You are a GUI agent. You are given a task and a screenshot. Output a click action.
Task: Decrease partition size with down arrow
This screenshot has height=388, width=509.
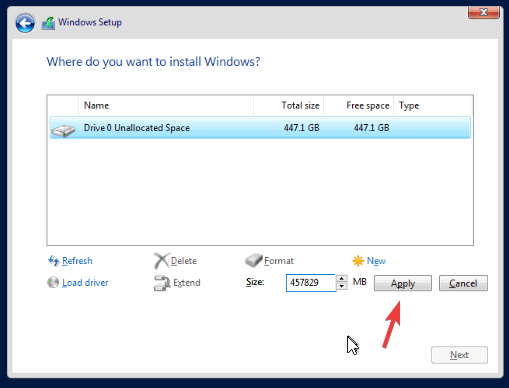[x=342, y=287]
